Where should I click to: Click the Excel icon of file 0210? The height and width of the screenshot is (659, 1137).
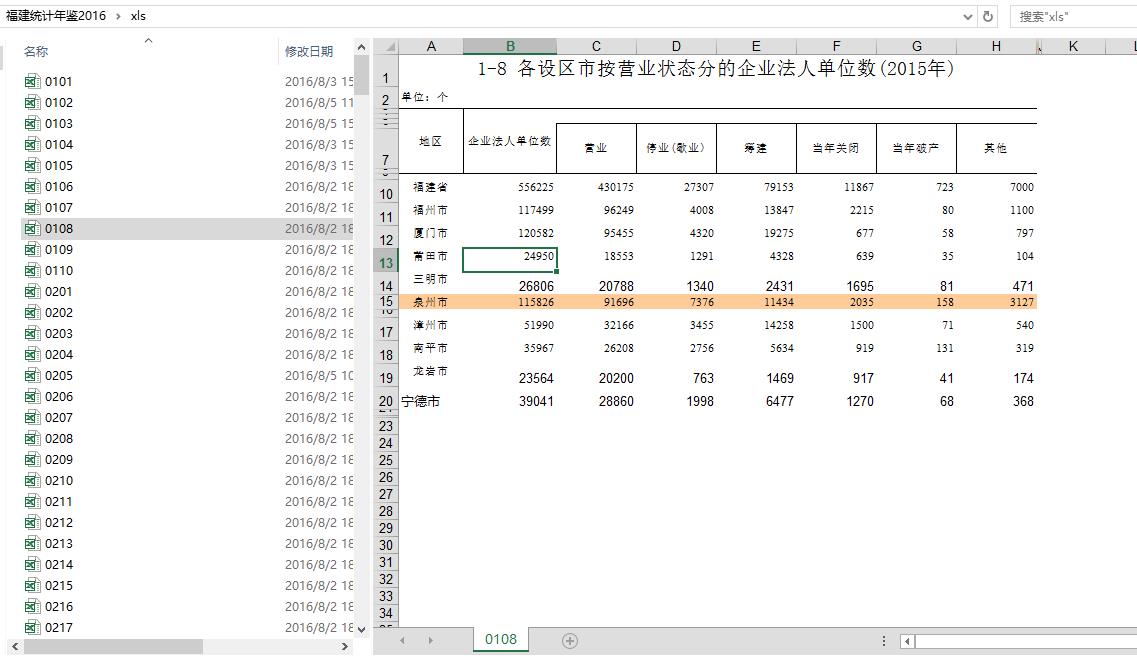click(x=32, y=481)
